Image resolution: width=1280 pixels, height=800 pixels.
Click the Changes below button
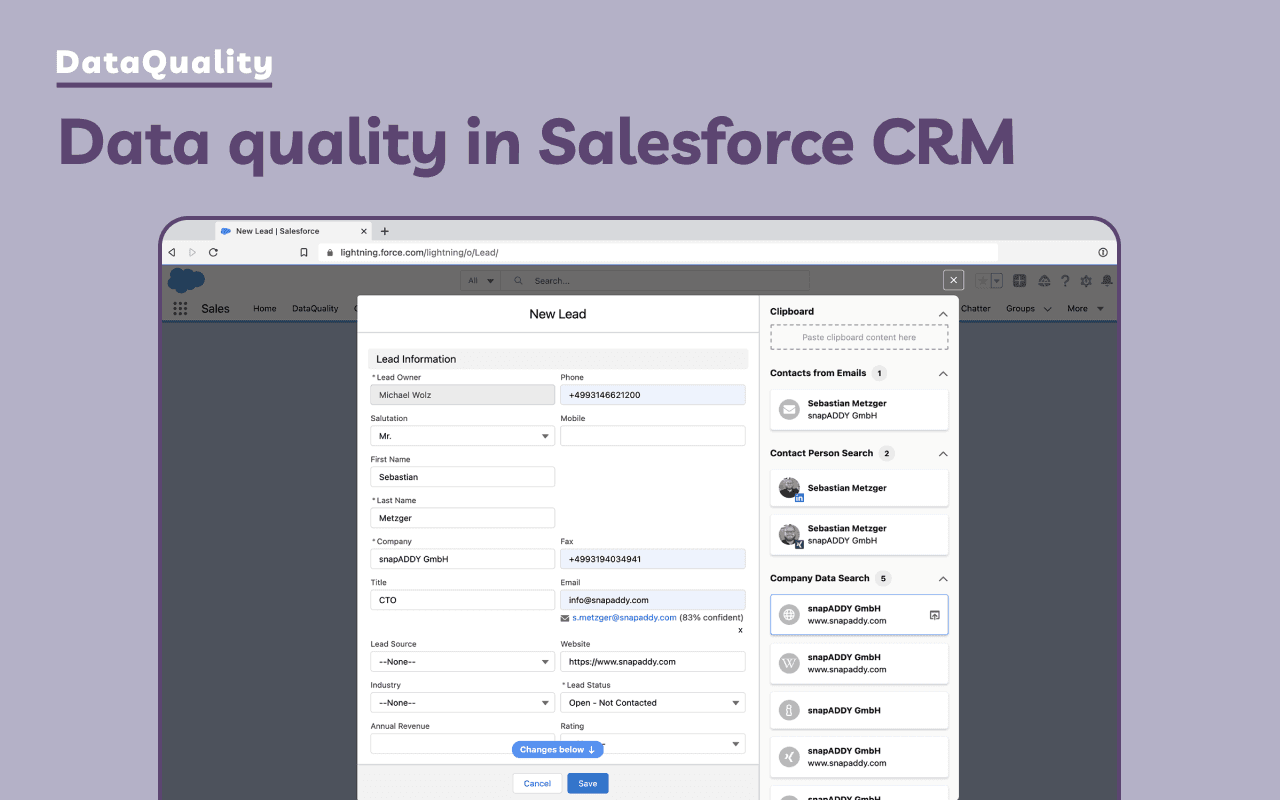tap(558, 749)
